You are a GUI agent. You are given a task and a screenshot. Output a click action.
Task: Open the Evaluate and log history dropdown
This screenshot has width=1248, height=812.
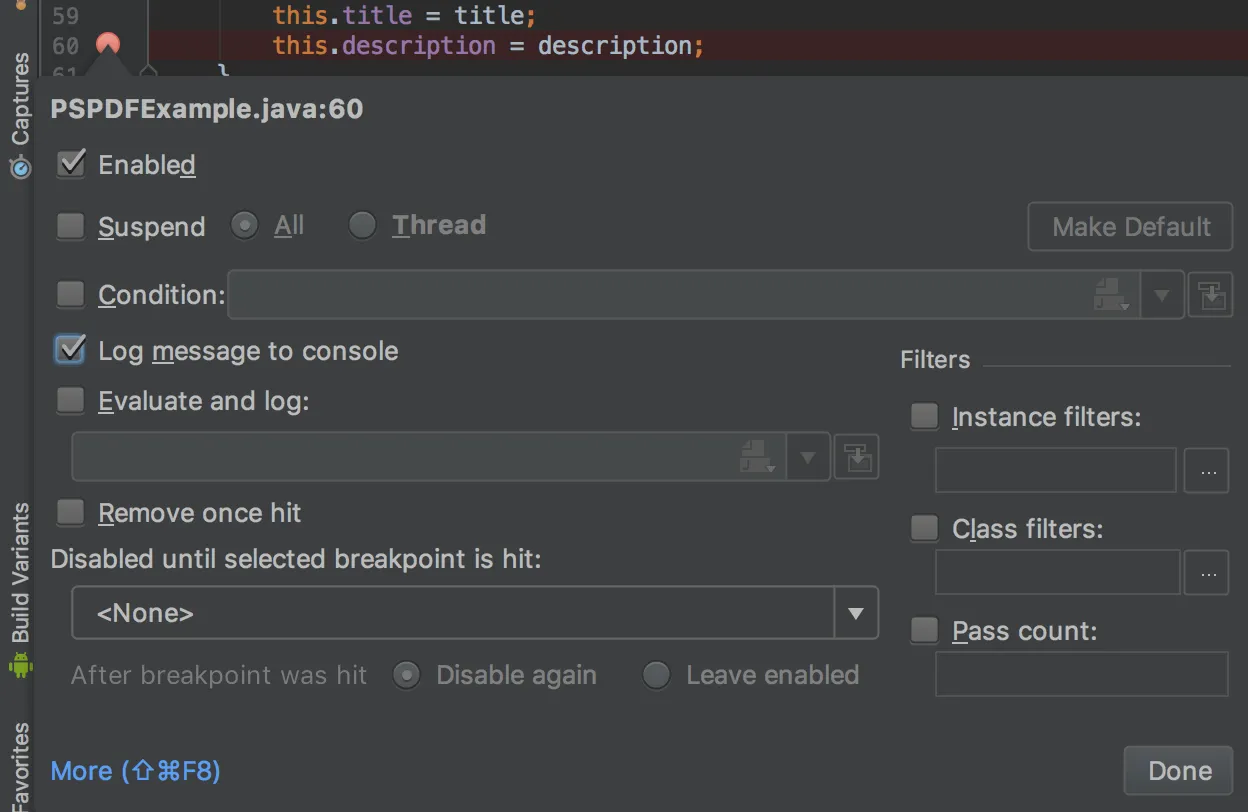(x=808, y=456)
